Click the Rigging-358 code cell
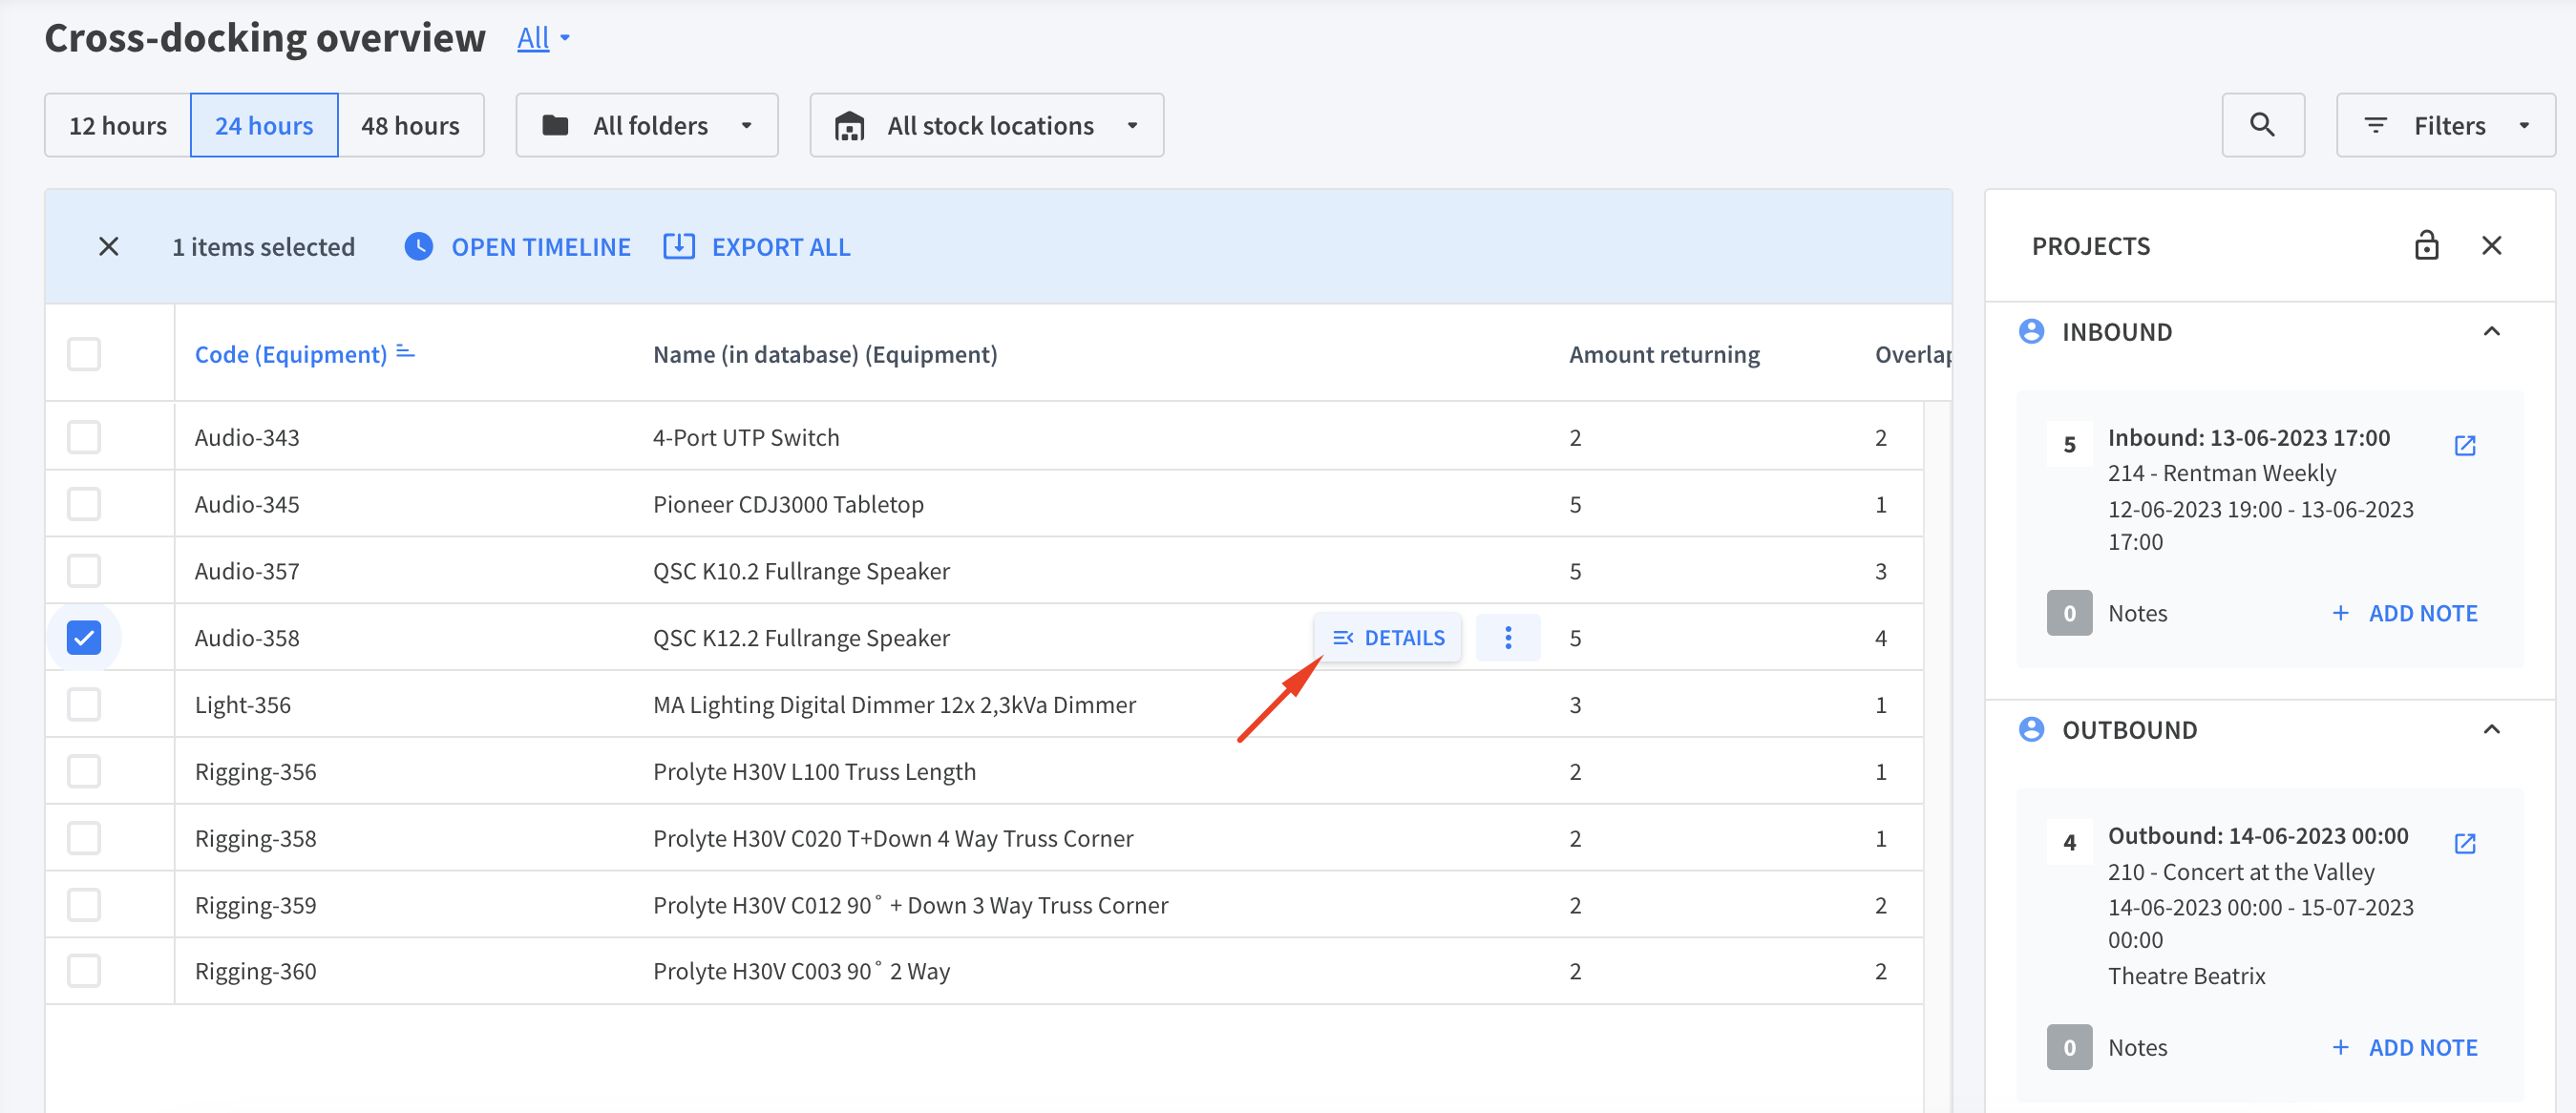 [x=255, y=838]
